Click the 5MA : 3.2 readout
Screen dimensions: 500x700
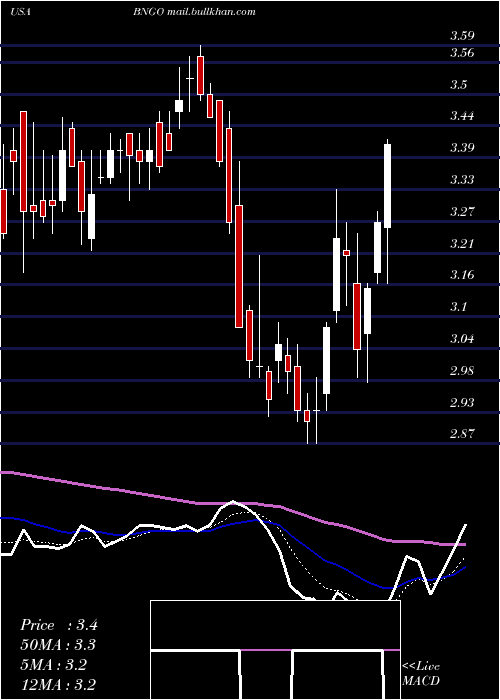click(53, 665)
